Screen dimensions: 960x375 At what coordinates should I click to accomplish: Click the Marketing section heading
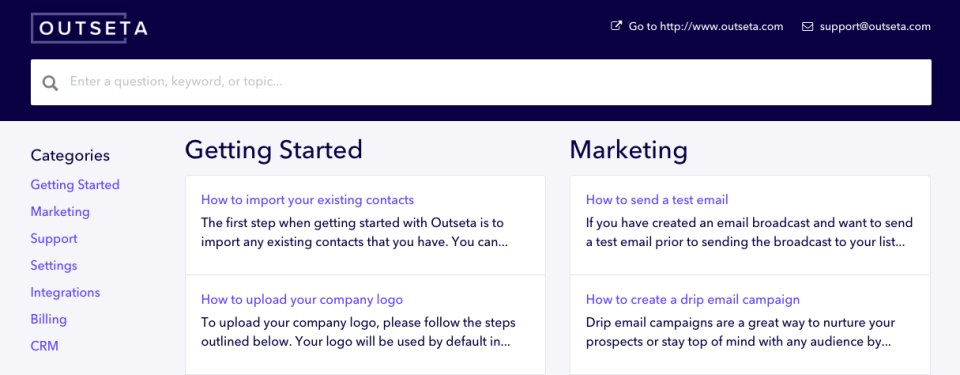(629, 151)
